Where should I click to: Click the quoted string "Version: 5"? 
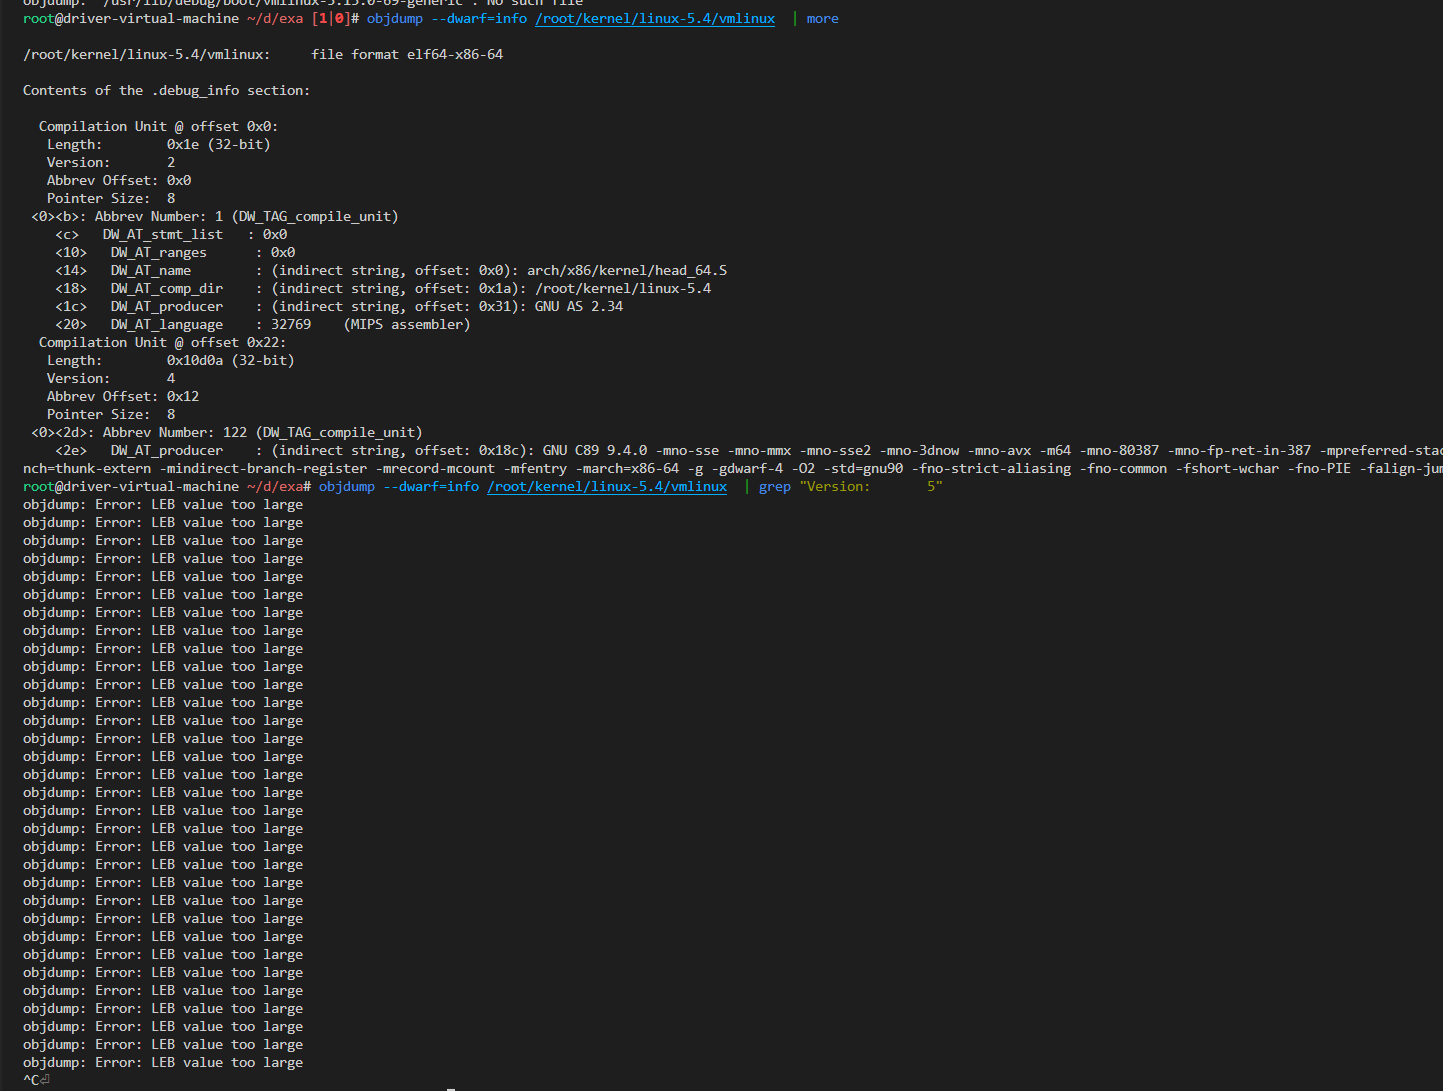click(x=871, y=486)
